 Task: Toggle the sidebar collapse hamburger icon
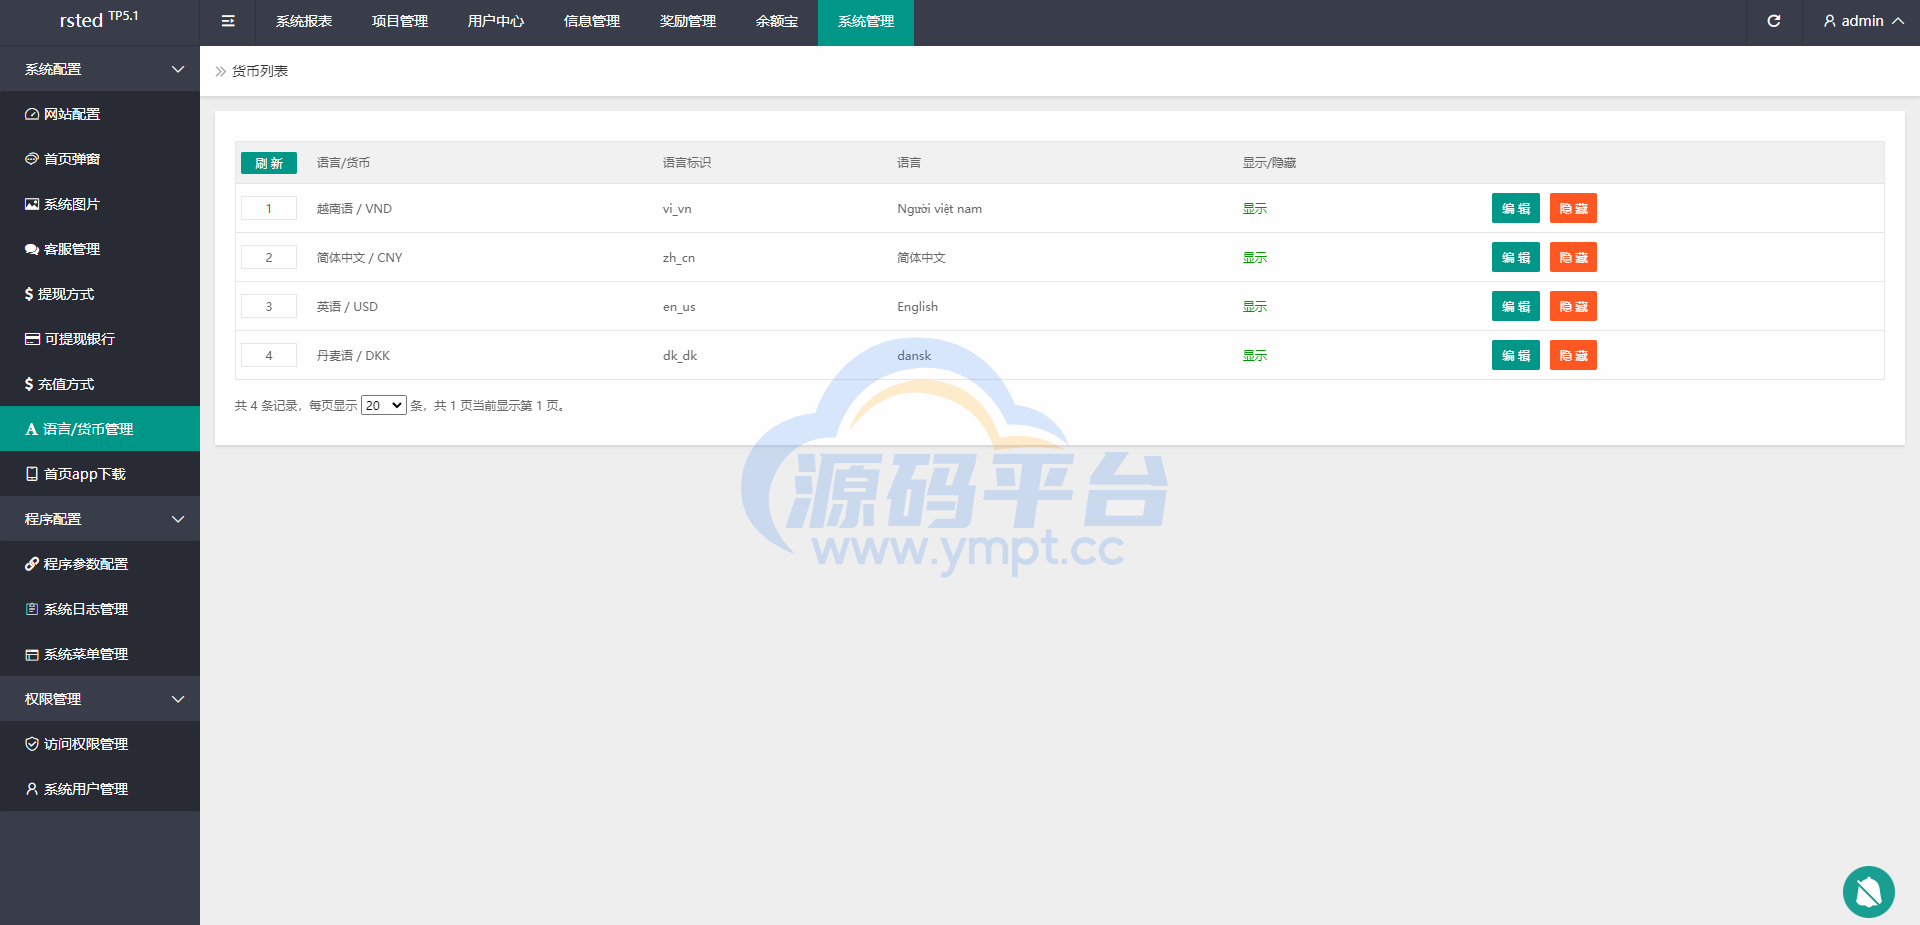pos(228,21)
